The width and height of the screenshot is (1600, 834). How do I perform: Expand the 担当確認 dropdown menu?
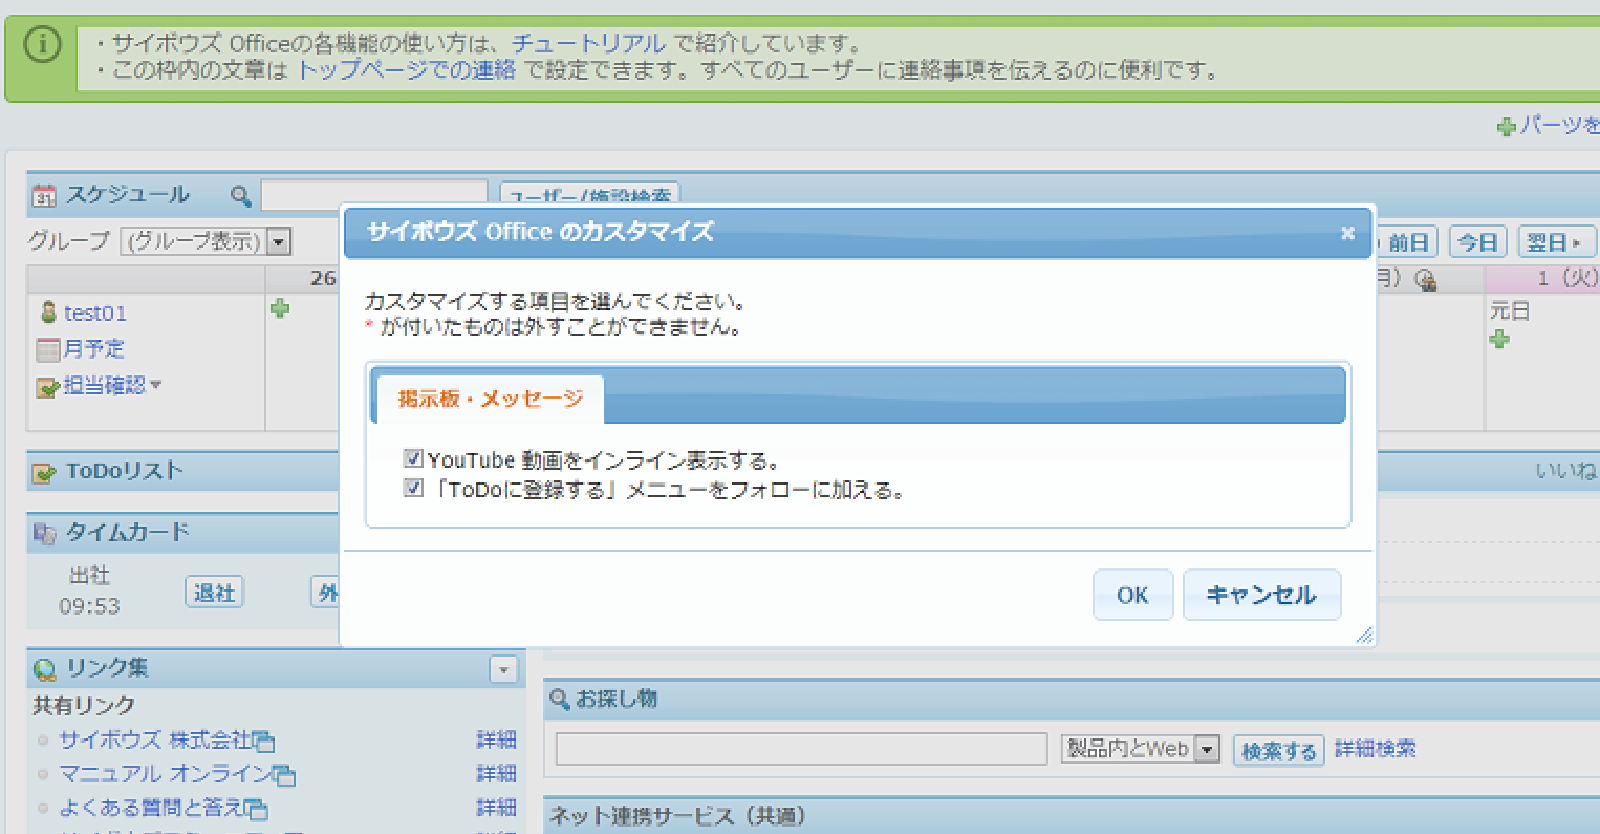(155, 385)
